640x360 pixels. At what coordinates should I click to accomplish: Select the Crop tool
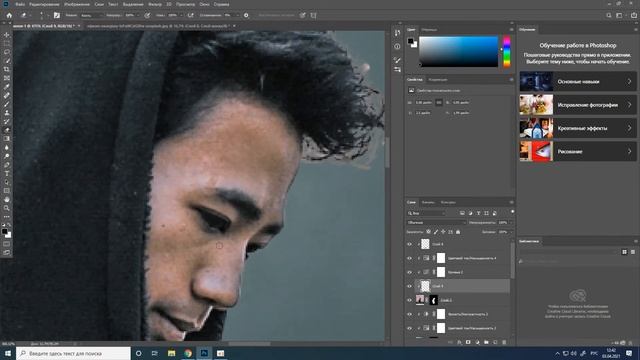[7, 69]
